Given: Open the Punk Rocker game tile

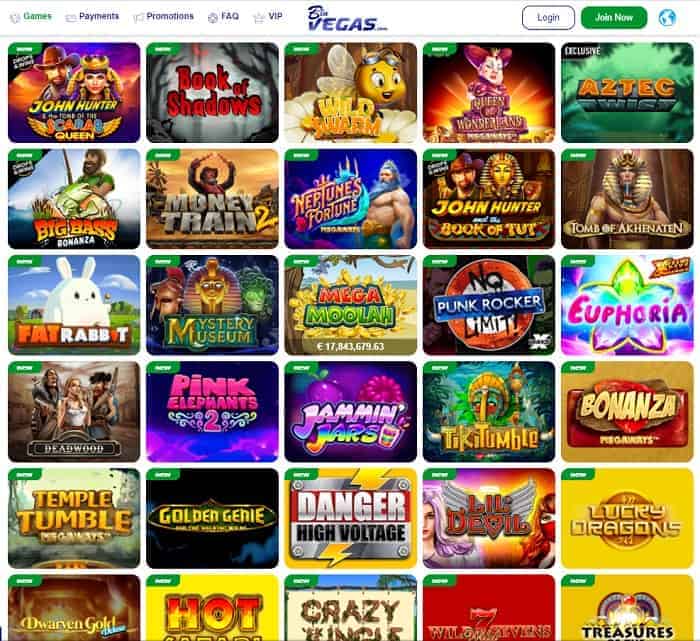Looking at the screenshot, I should tap(489, 305).
